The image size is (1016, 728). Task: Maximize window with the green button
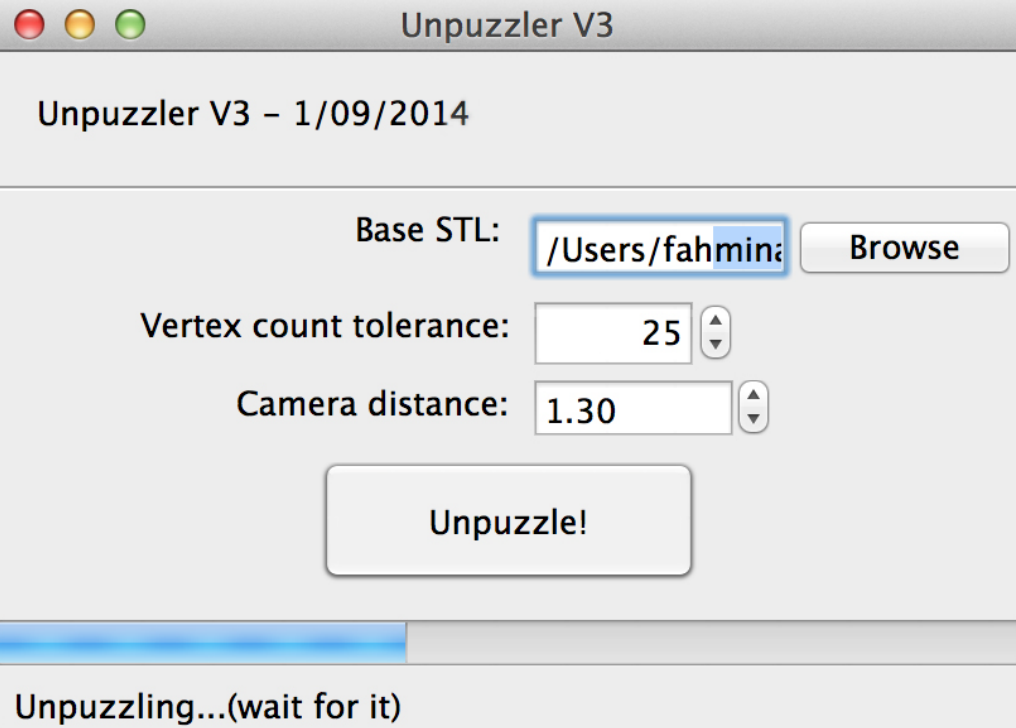(130, 25)
